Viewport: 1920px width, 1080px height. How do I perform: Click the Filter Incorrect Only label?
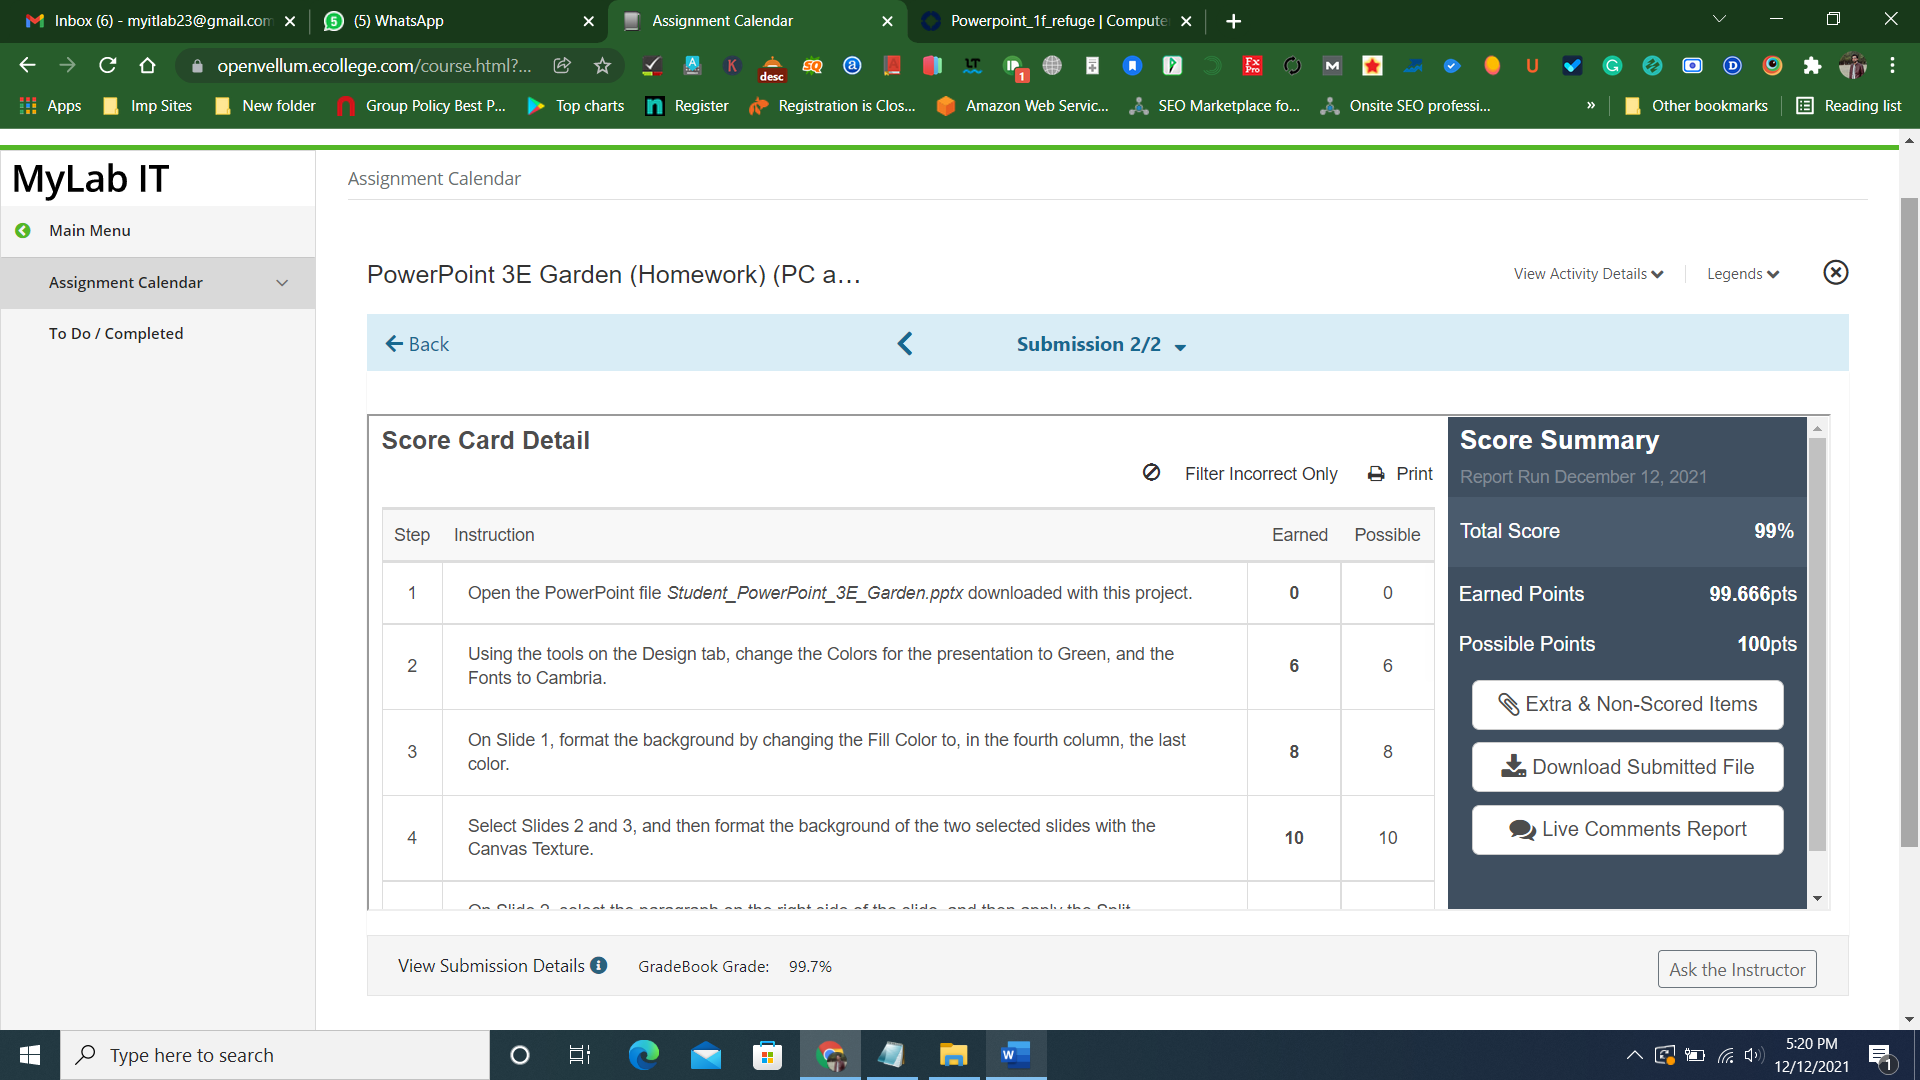(x=1261, y=474)
